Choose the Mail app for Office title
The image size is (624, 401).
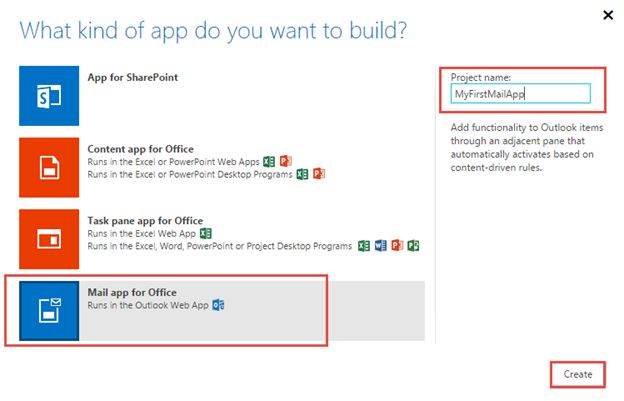132,292
